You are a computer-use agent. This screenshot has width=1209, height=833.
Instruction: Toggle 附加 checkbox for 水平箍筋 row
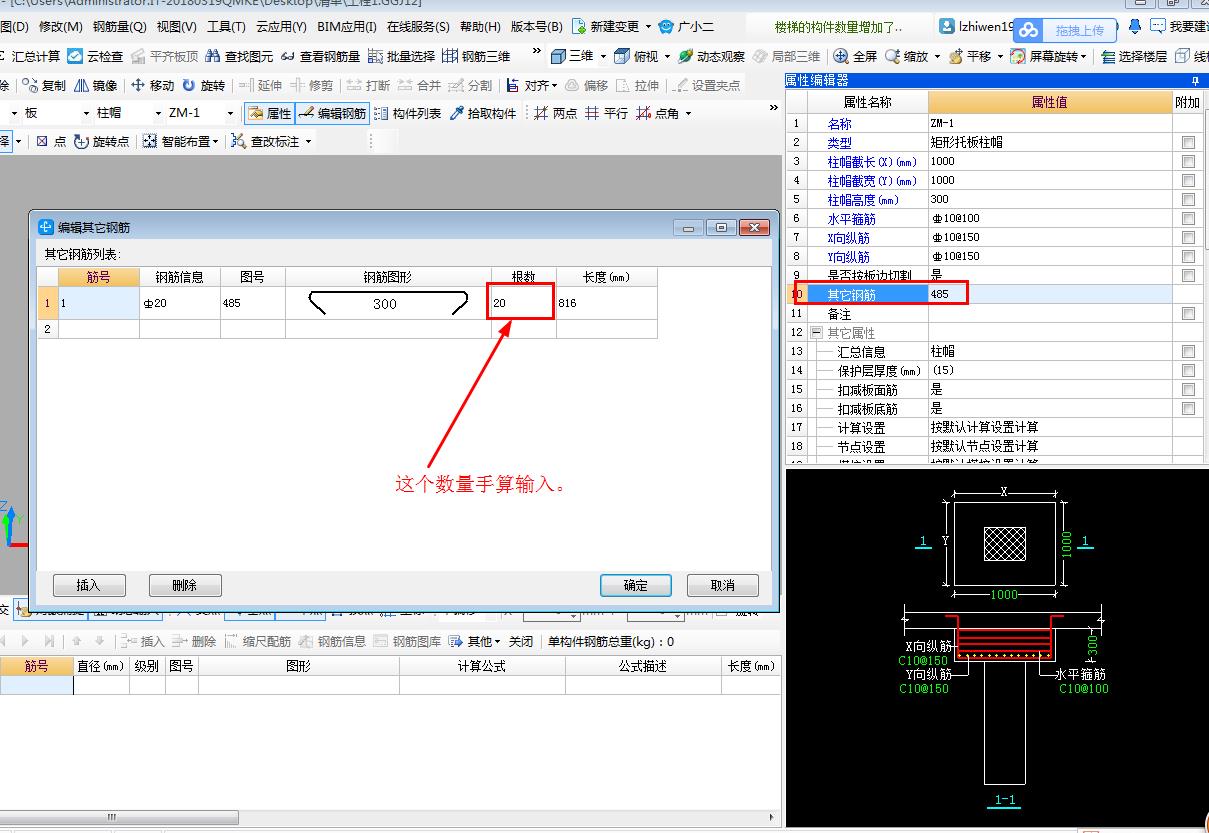[1188, 219]
